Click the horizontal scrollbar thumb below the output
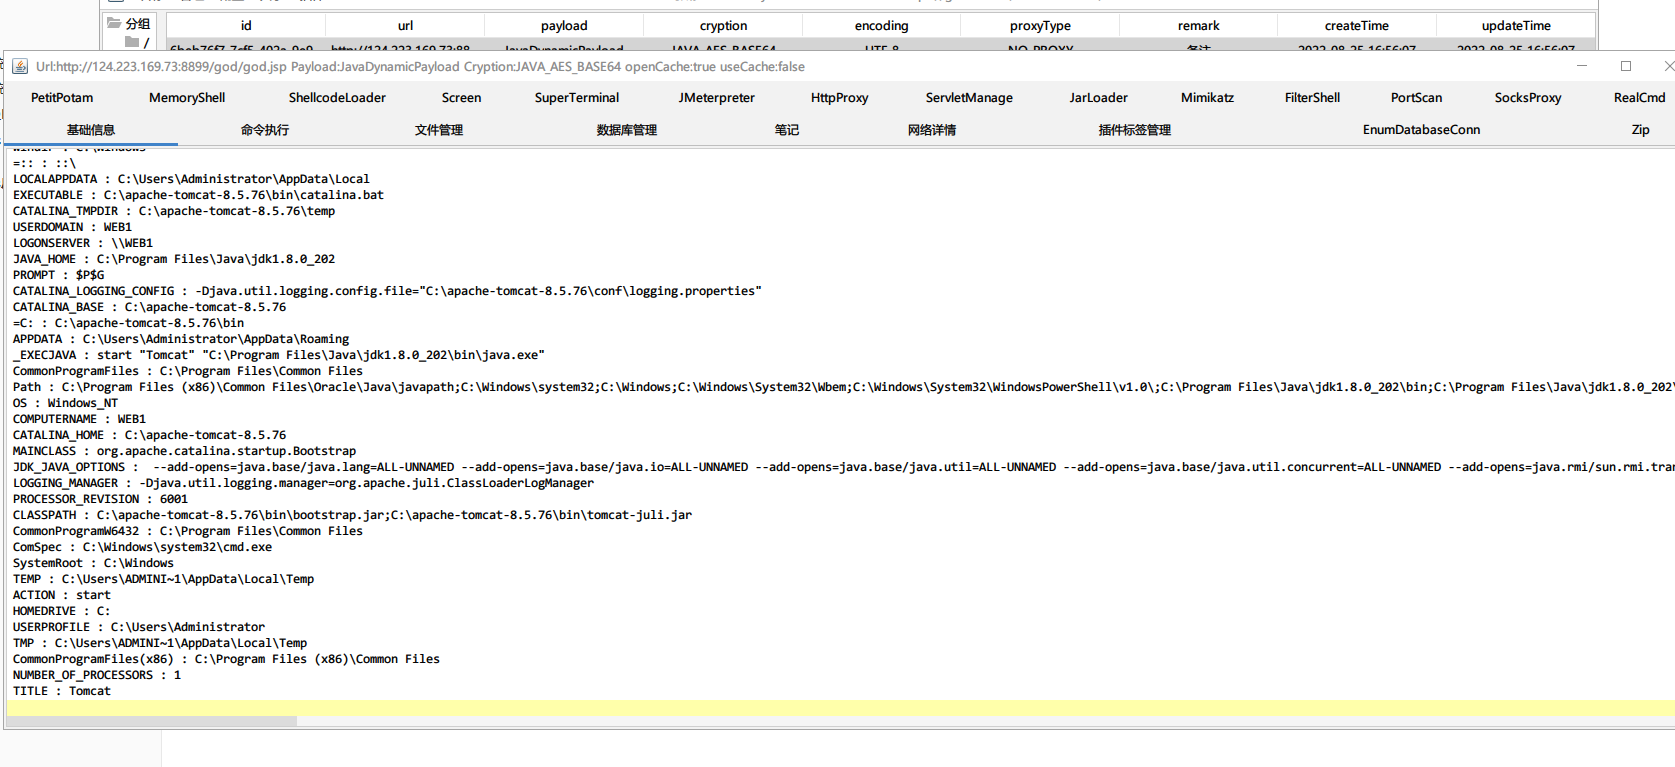Viewport: 1675px width, 767px height. [x=152, y=721]
